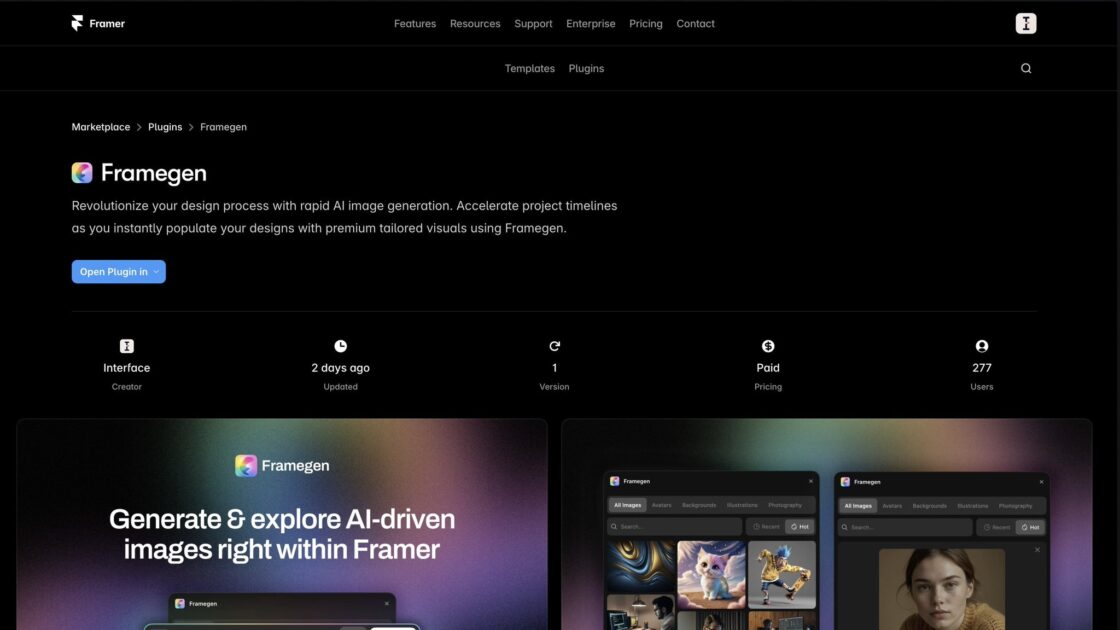Click All Images tab in left preview panel
This screenshot has height=630, width=1120.
click(x=628, y=505)
